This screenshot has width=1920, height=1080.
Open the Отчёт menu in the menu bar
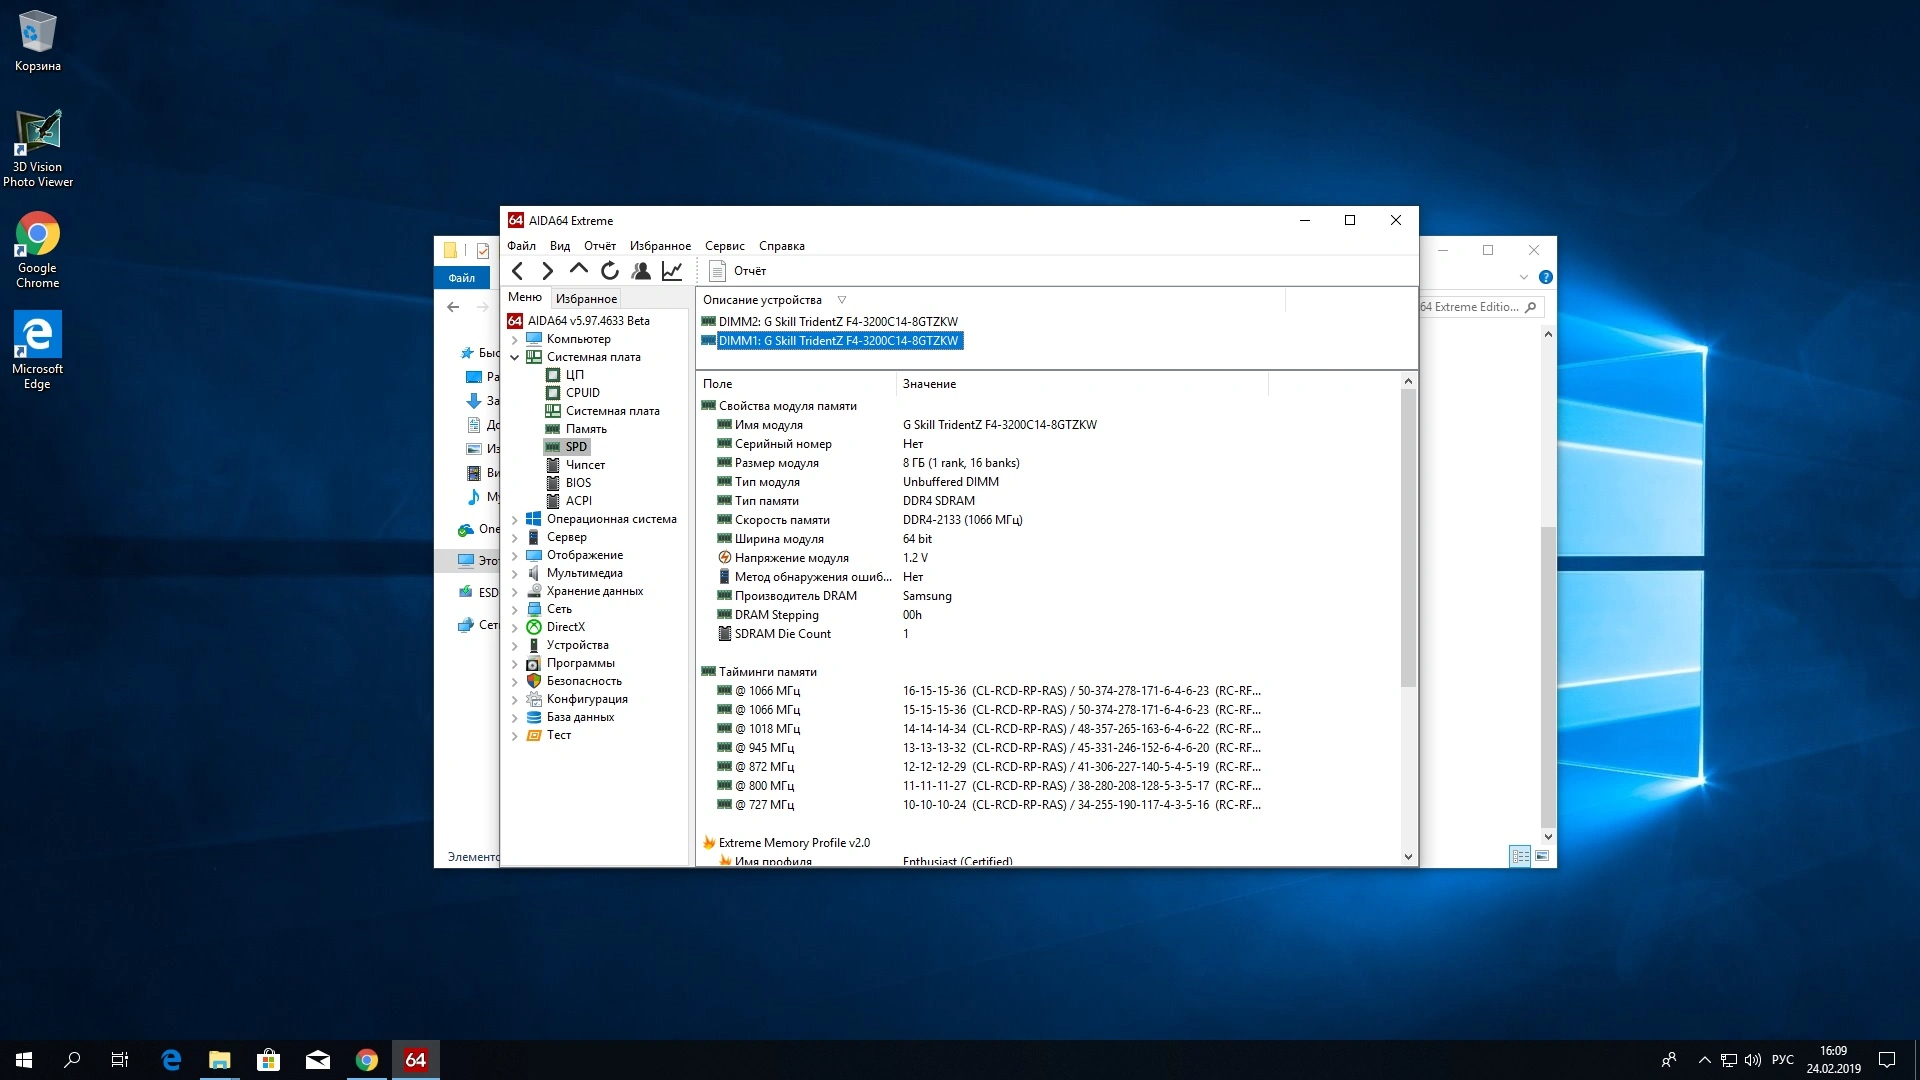[600, 246]
